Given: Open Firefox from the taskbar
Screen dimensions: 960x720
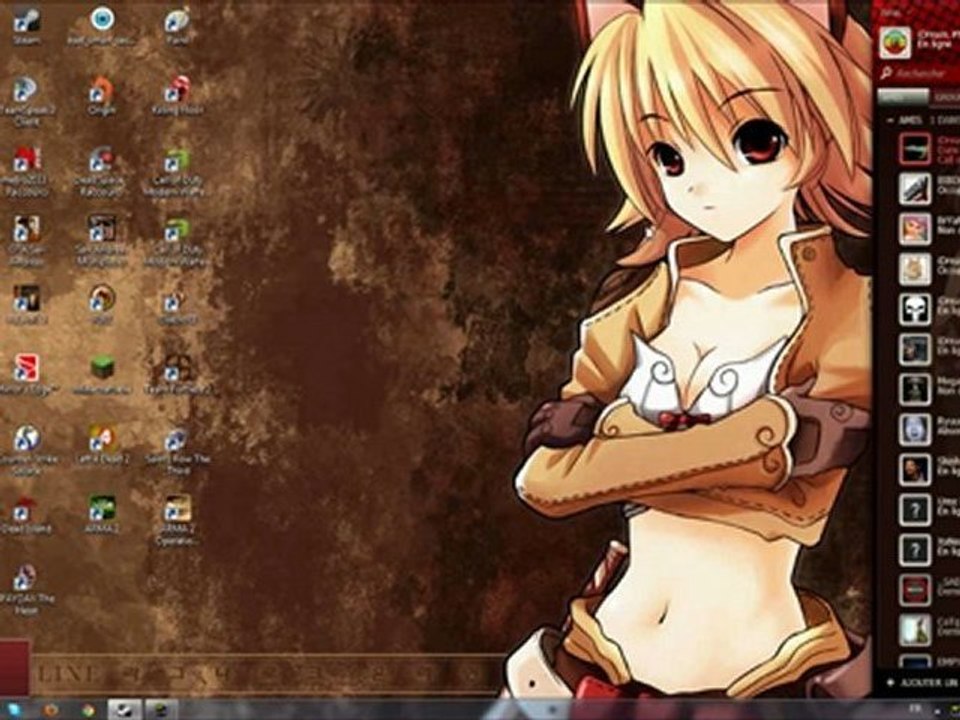Looking at the screenshot, I should tap(51, 710).
